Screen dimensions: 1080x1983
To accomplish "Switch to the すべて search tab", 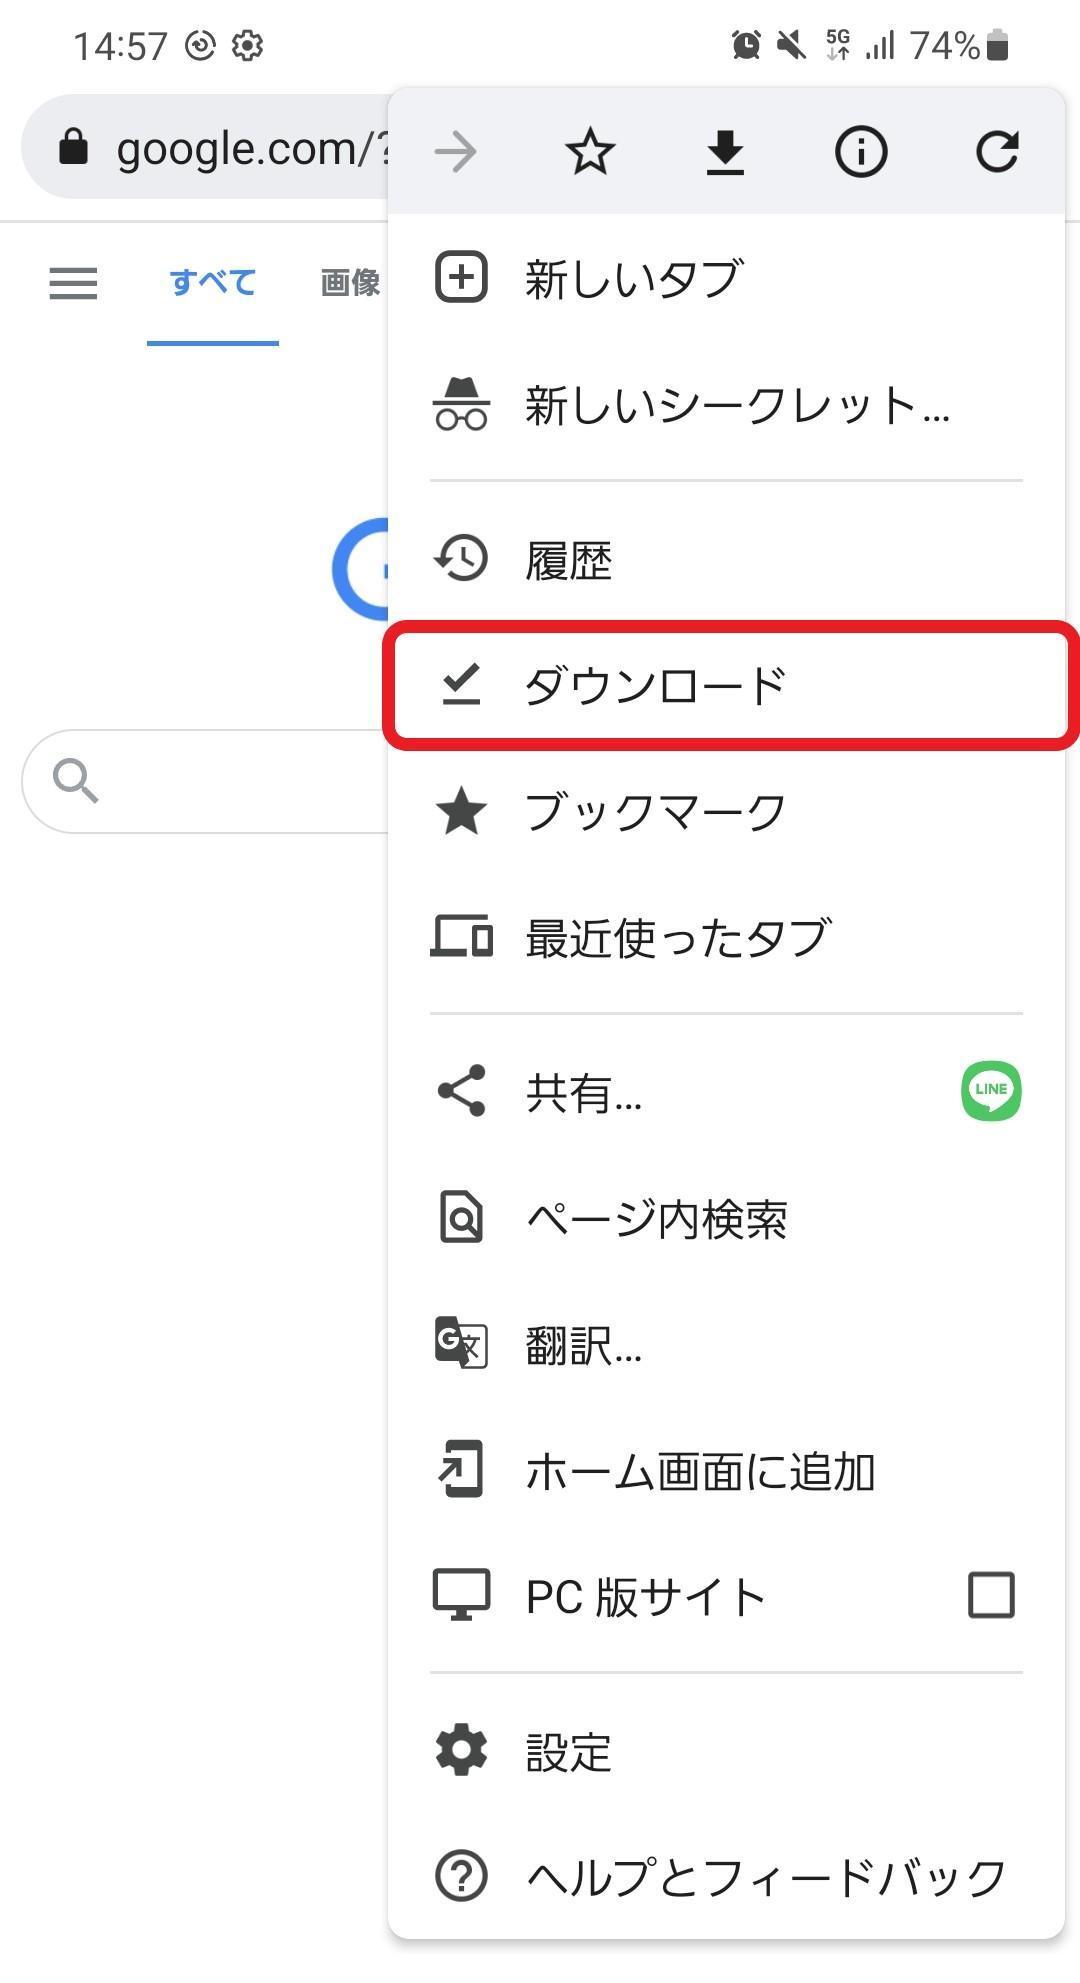I will click(212, 283).
